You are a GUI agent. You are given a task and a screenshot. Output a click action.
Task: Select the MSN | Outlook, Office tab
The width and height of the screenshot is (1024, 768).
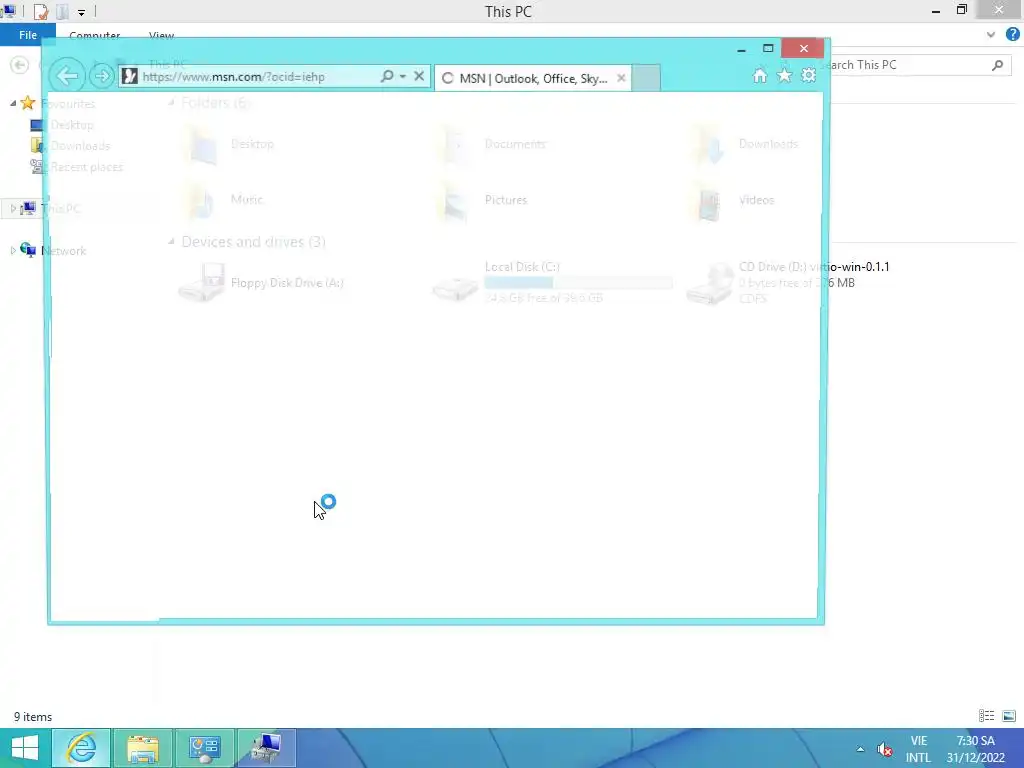click(x=532, y=78)
